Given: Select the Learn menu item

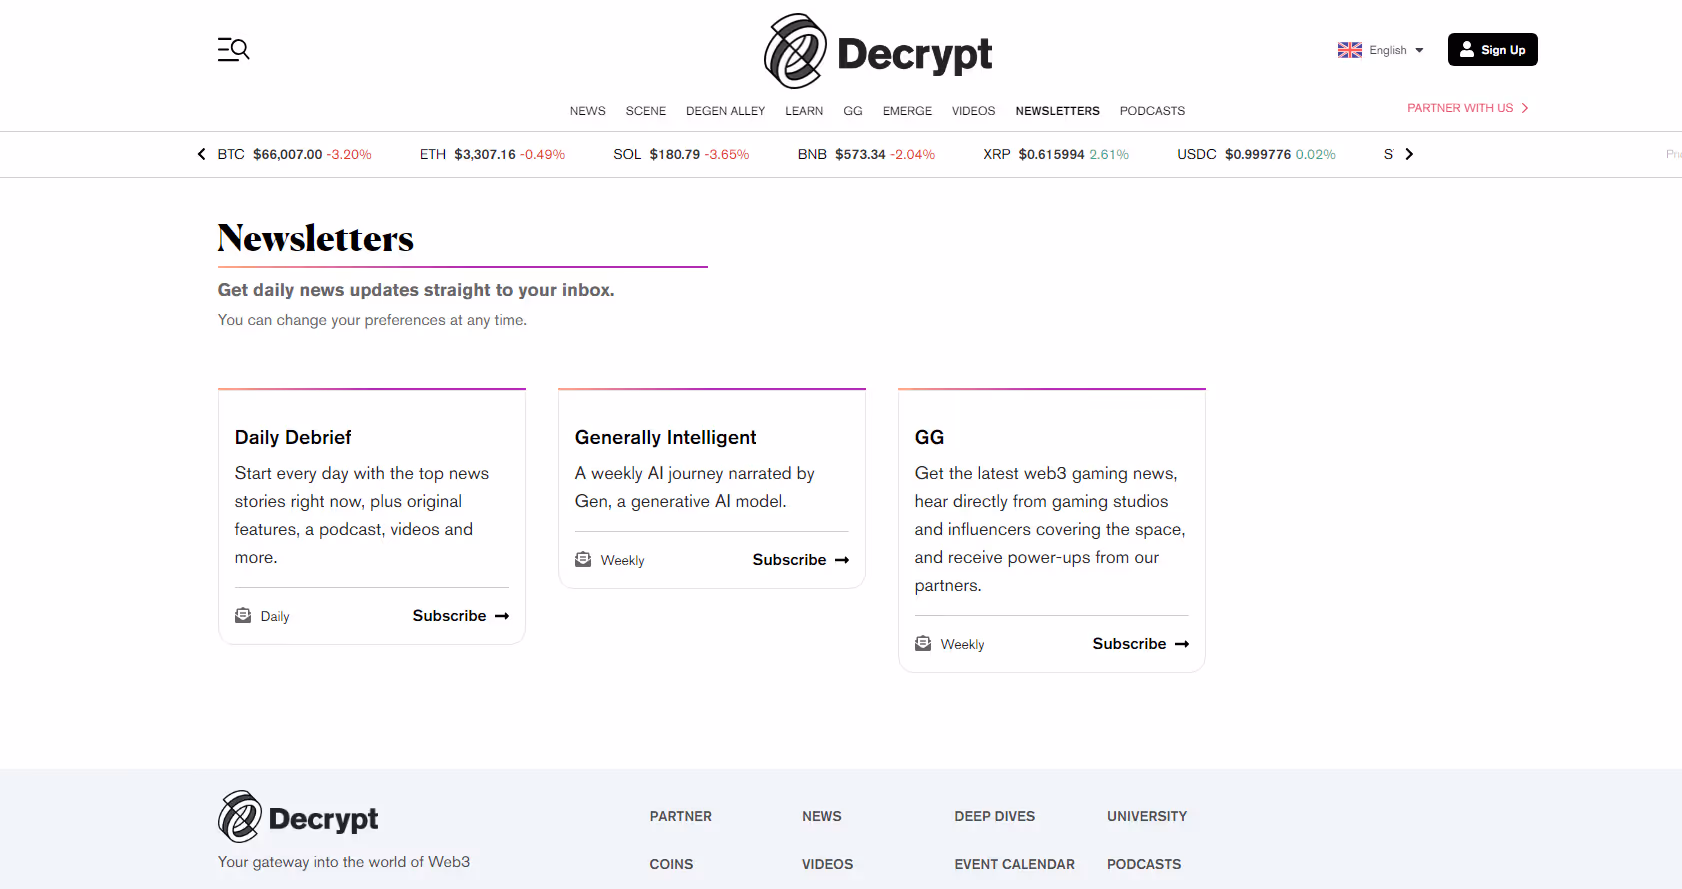Looking at the screenshot, I should 804,111.
